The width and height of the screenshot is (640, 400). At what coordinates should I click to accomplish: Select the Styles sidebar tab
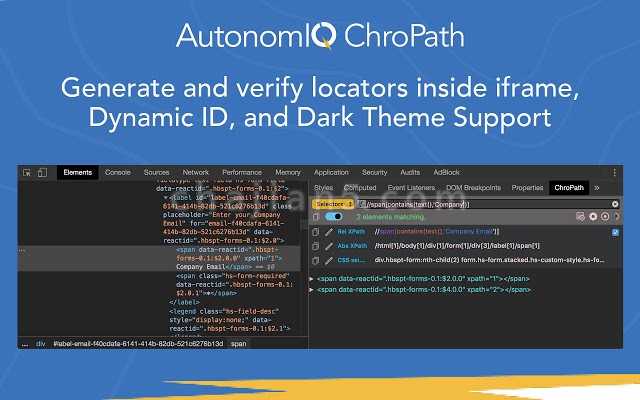click(x=323, y=188)
